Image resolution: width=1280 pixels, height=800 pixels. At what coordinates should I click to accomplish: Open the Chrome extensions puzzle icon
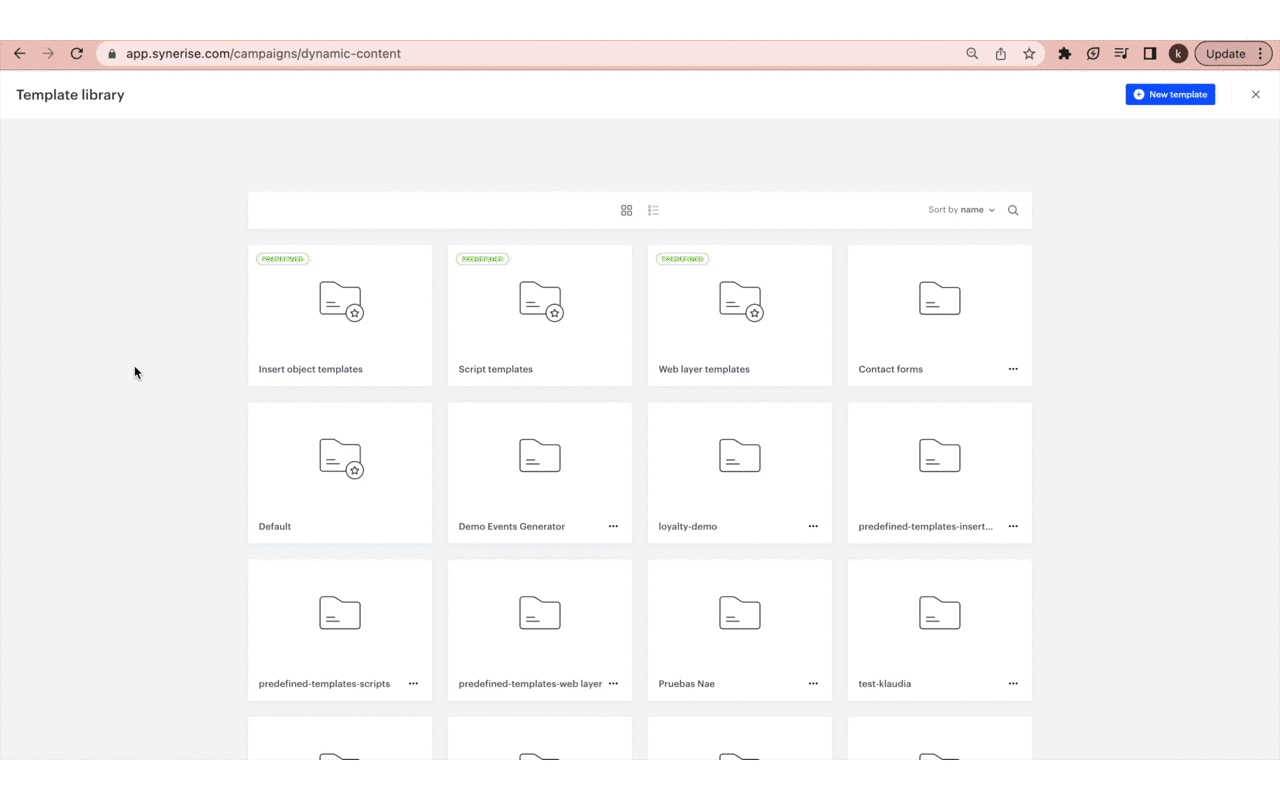click(x=1064, y=53)
